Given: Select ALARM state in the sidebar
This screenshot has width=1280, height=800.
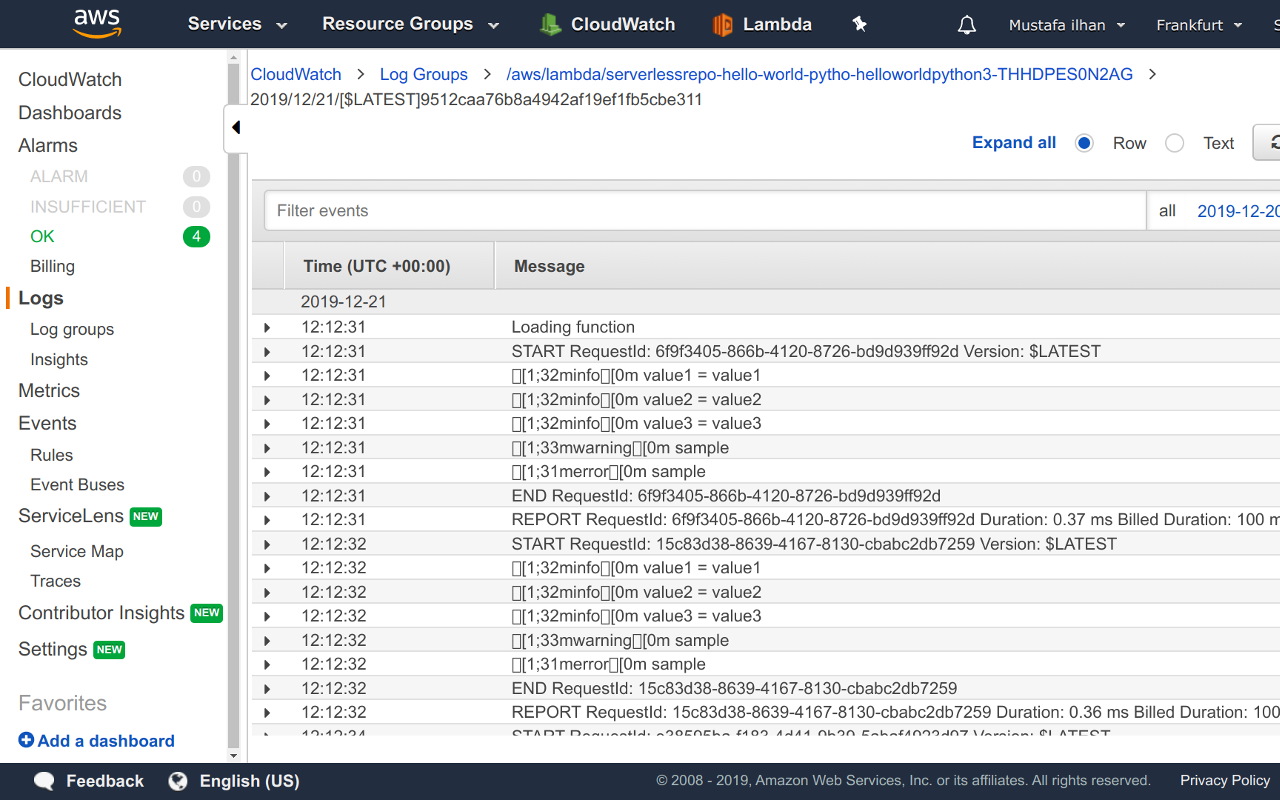Looking at the screenshot, I should pyautogui.click(x=59, y=177).
